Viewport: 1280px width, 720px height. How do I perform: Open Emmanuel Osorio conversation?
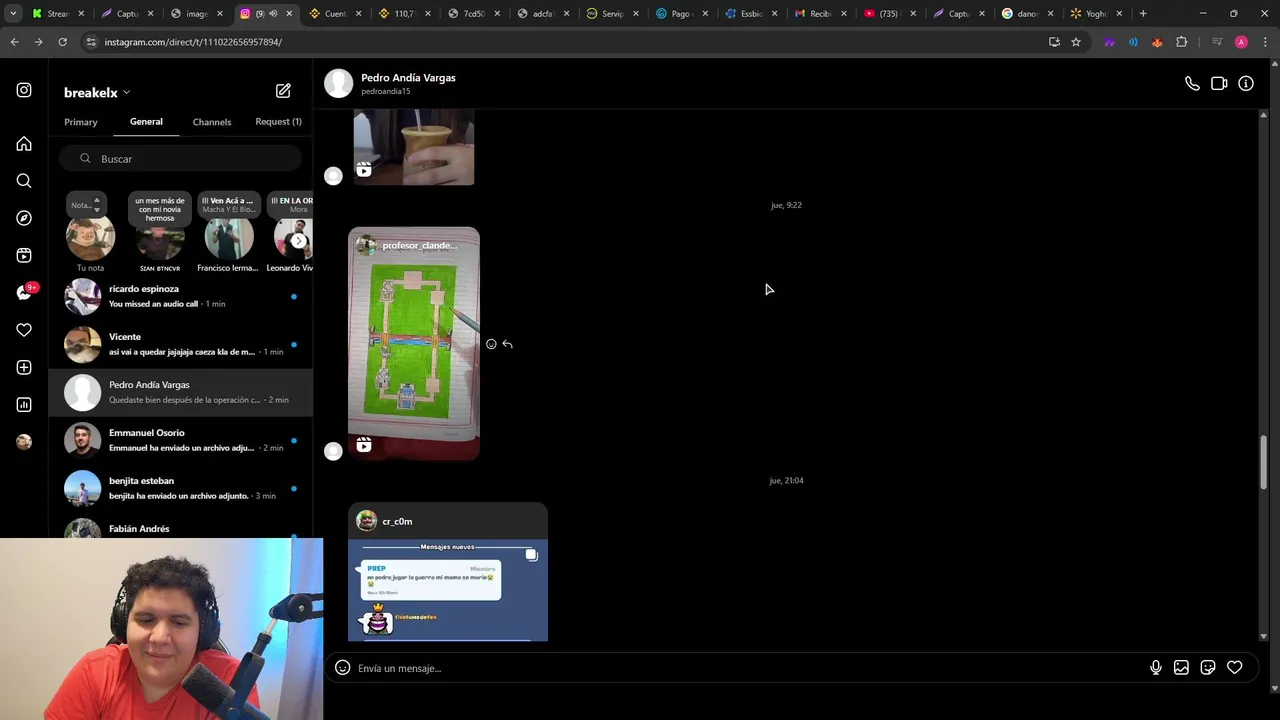point(180,440)
